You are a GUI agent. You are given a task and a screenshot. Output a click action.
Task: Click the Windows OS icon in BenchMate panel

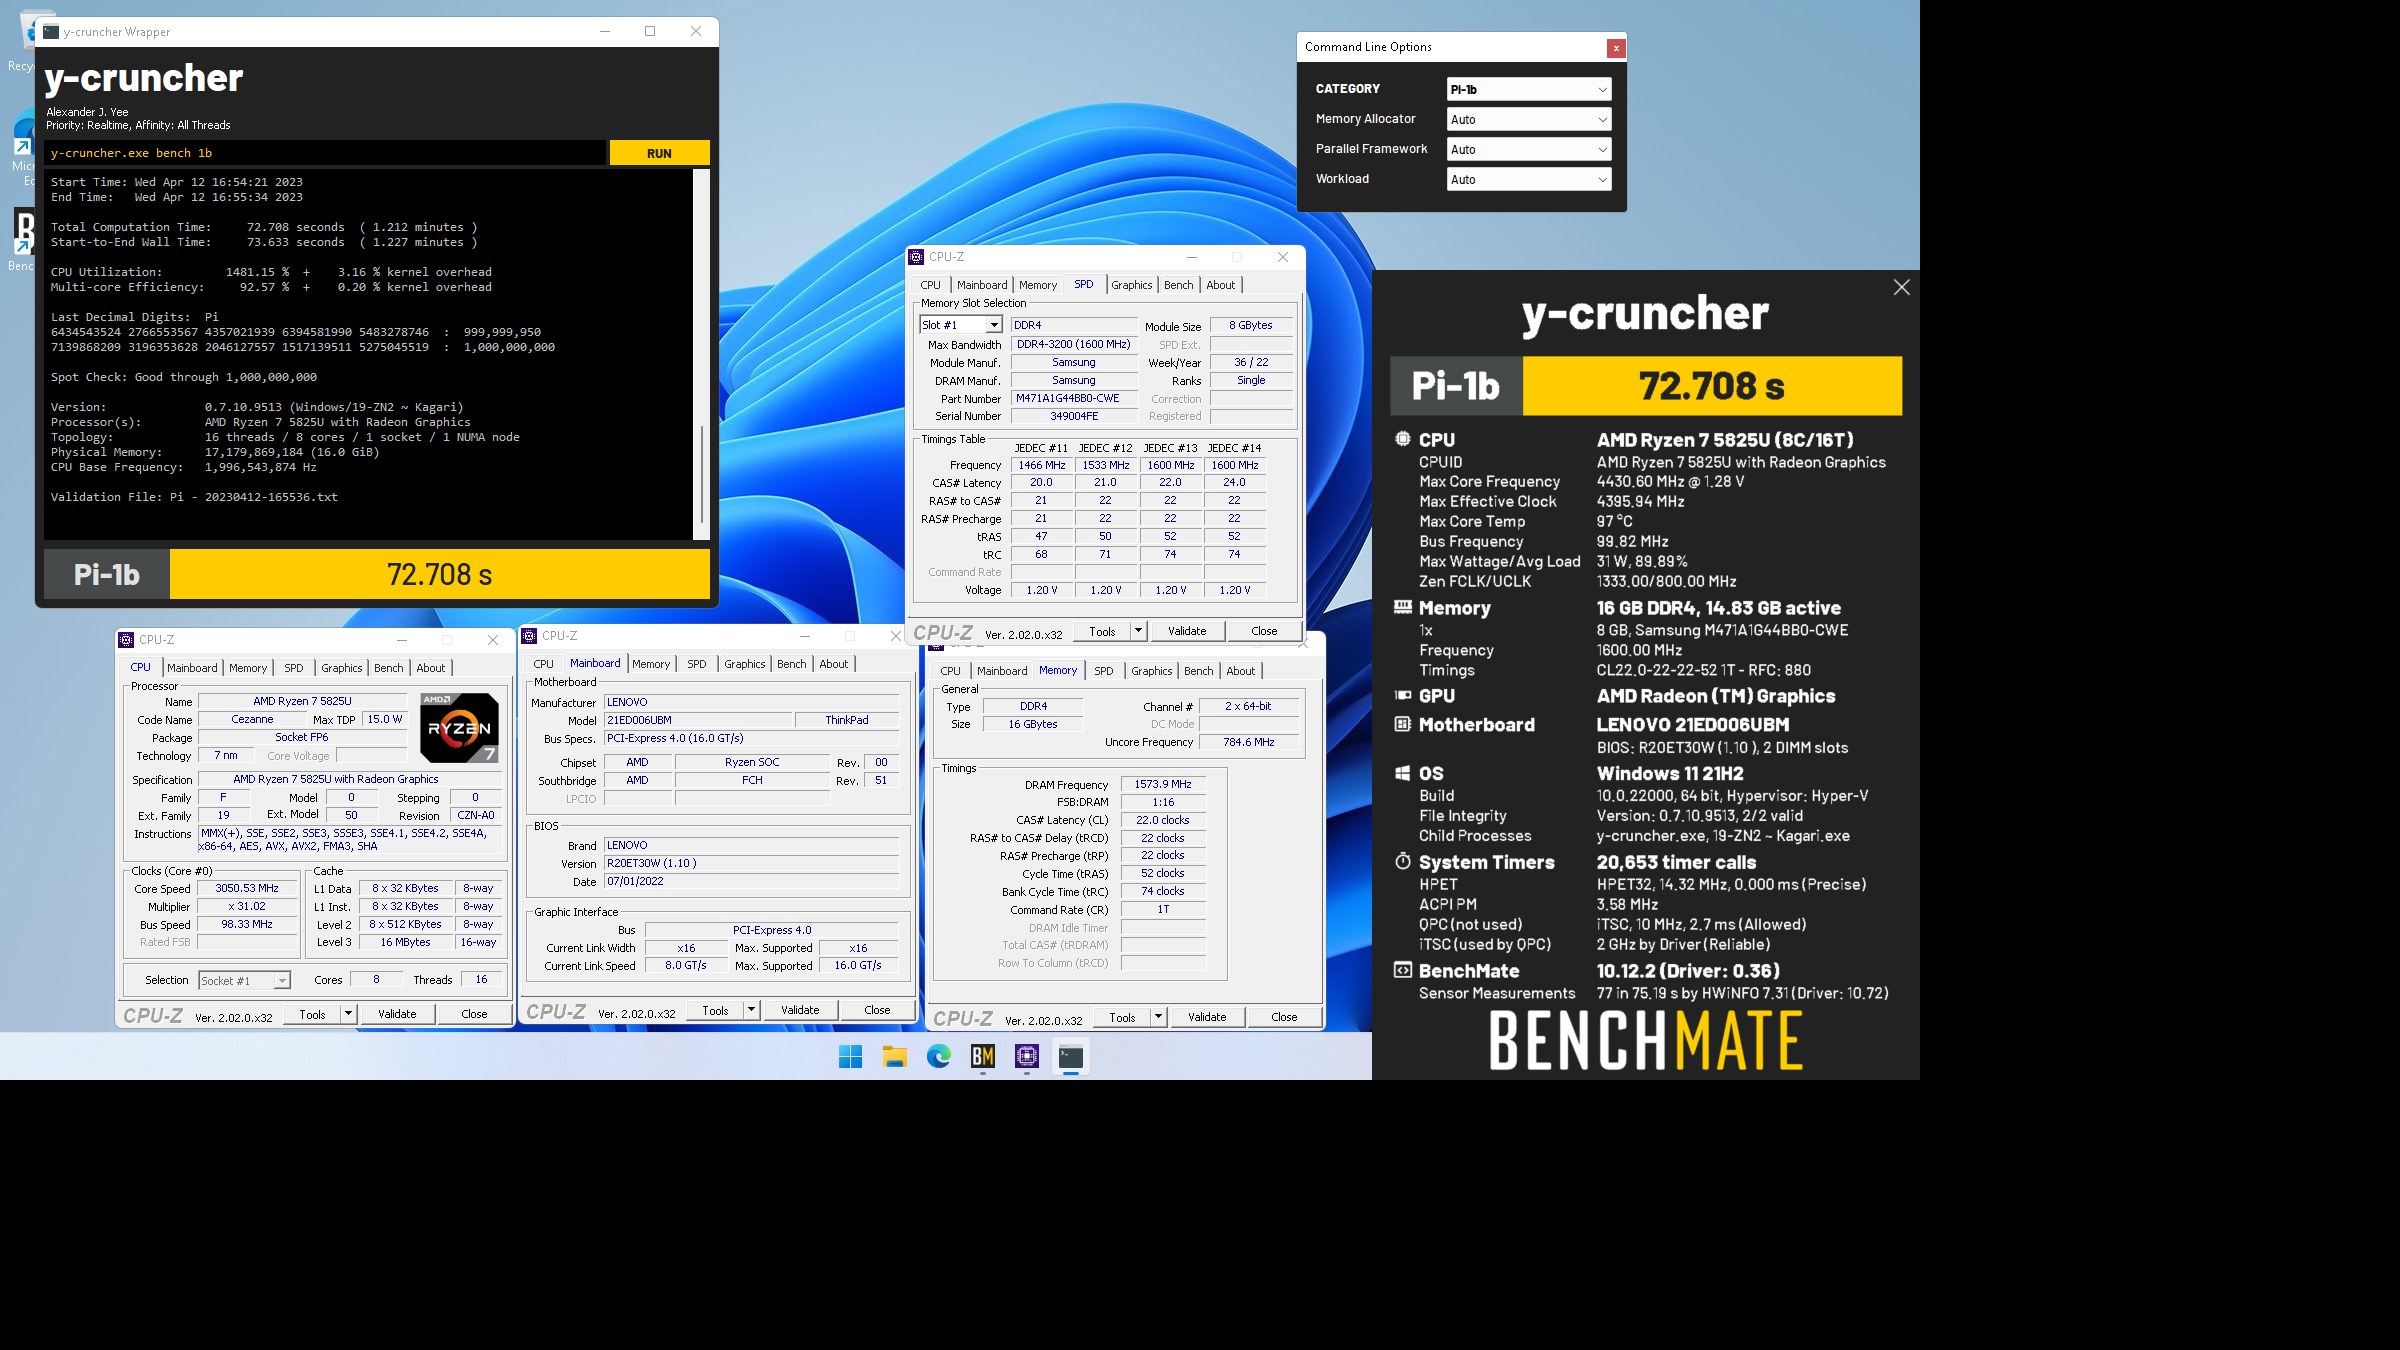[x=1402, y=773]
